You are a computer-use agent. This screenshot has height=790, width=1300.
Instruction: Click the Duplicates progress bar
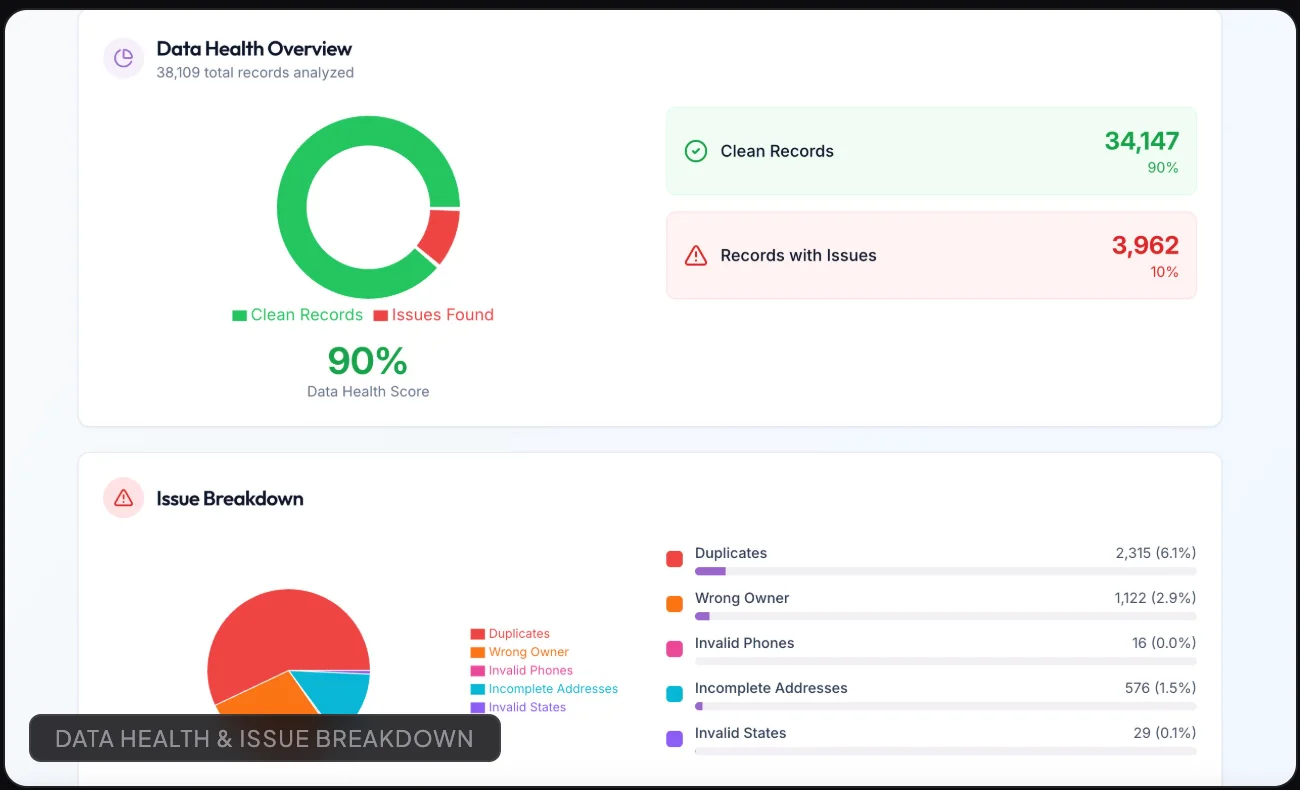point(945,571)
